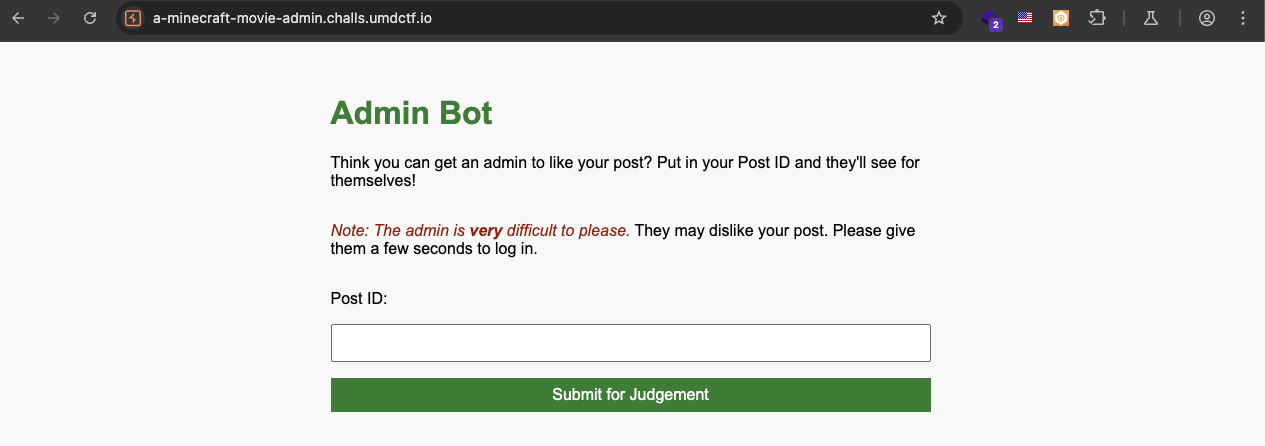Open the Chrome three-dot menu

tap(1243, 18)
